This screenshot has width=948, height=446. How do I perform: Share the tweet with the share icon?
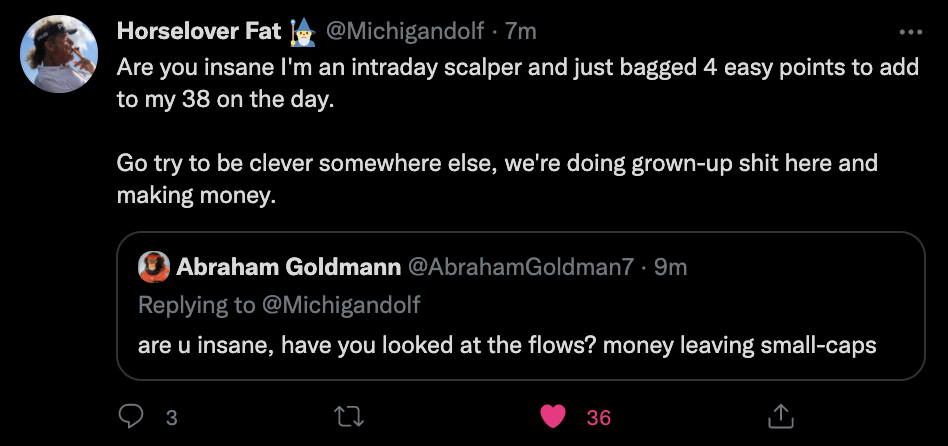[x=780, y=416]
